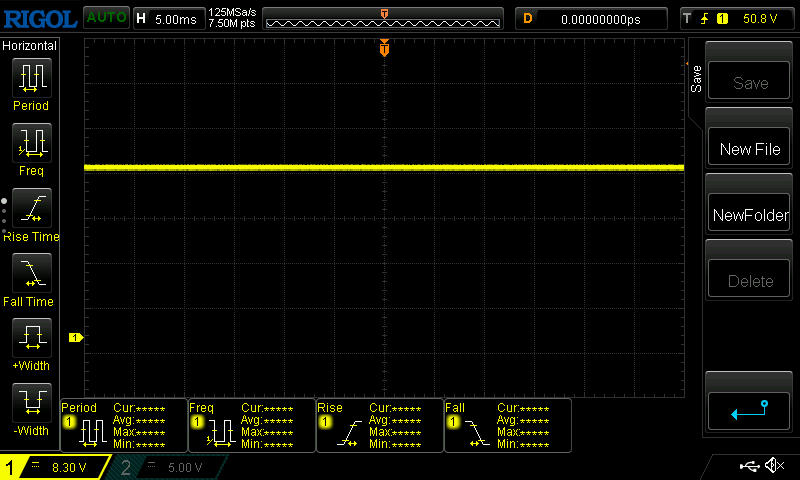800x480 pixels.
Task: Toggle the AUTO trigger status indicator
Action: [x=105, y=18]
